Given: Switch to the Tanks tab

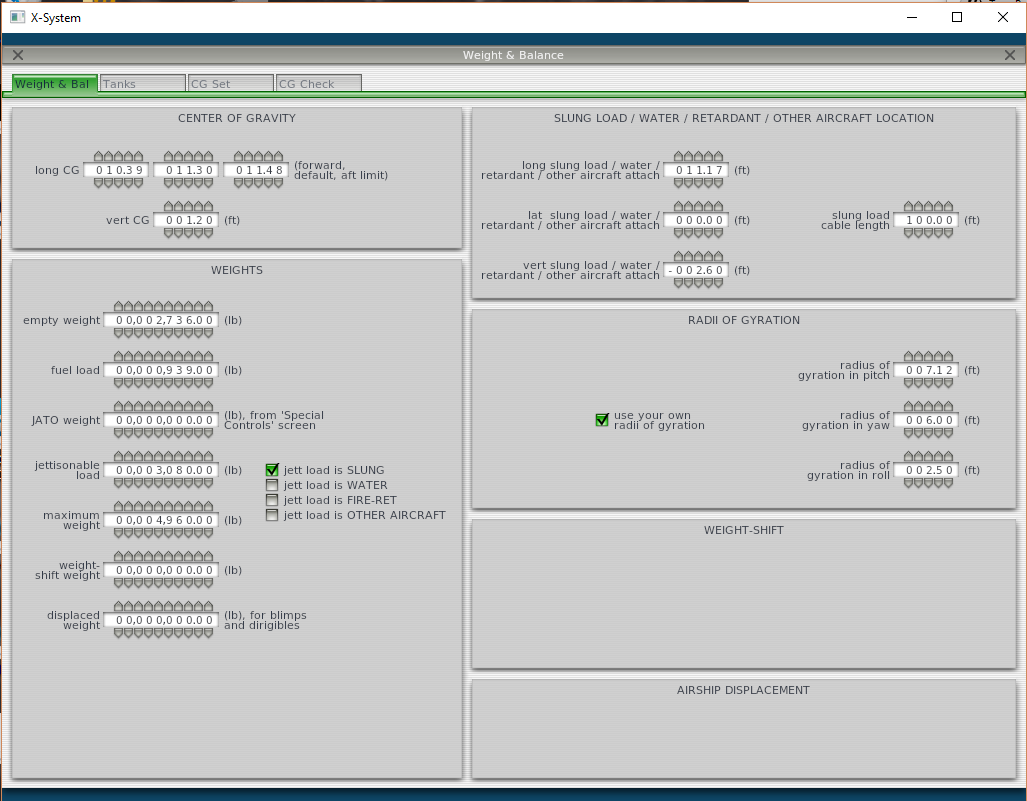Looking at the screenshot, I should pos(143,83).
